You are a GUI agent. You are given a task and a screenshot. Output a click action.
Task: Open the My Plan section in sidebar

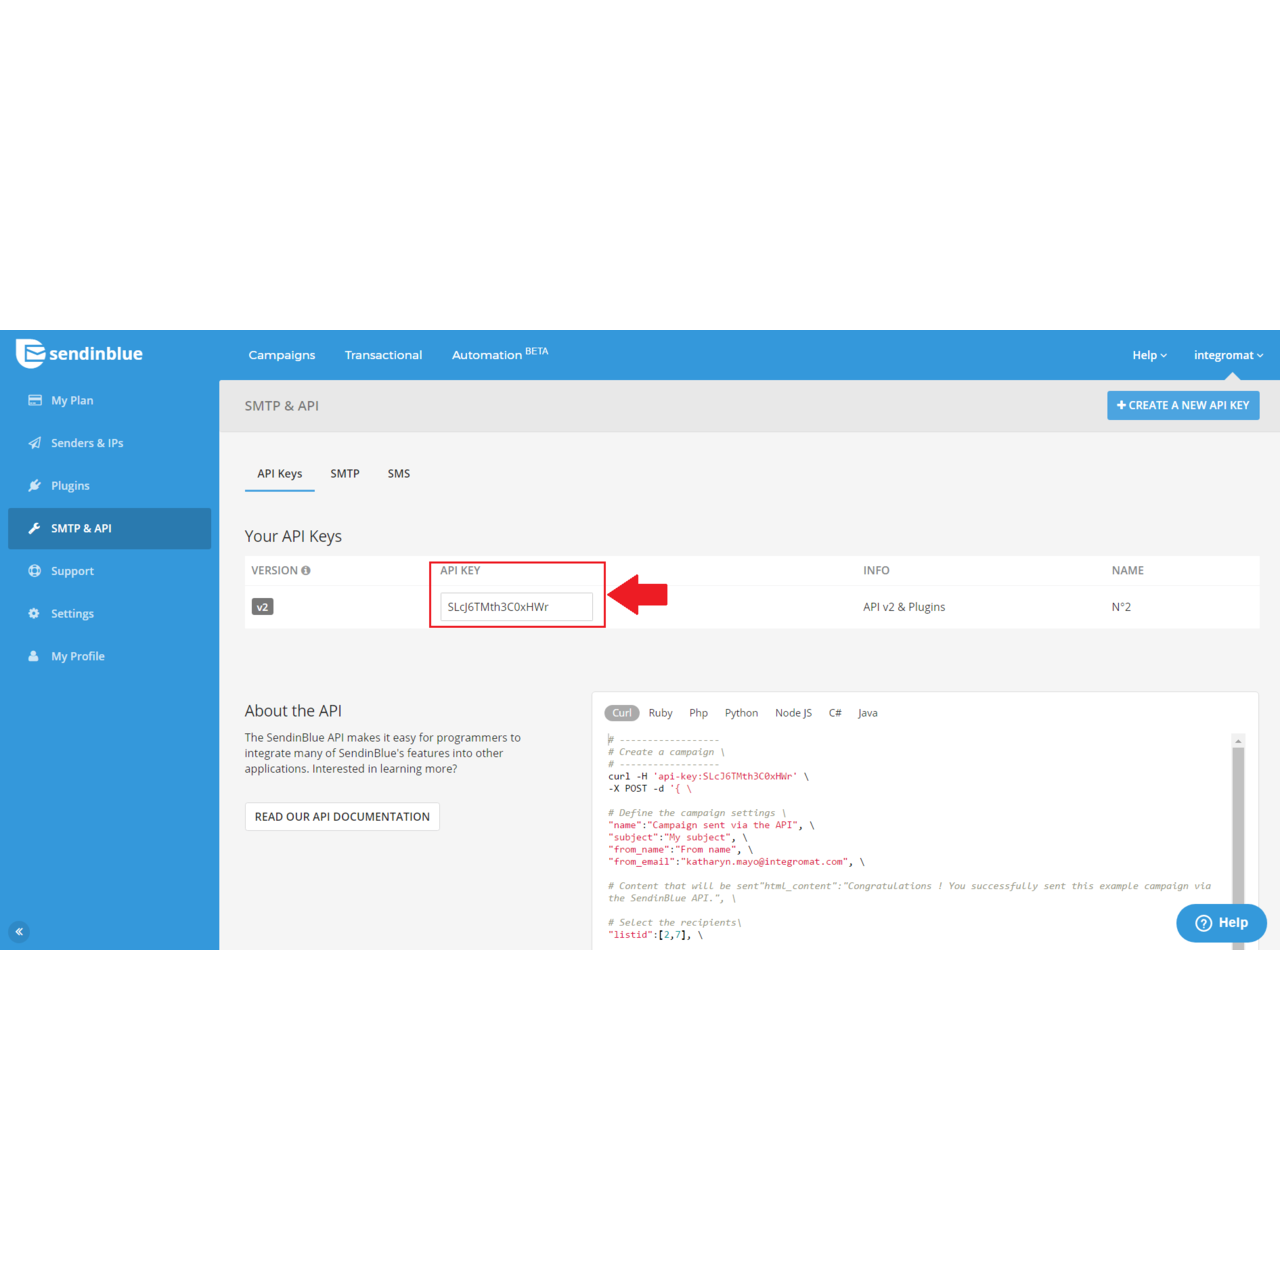(70, 400)
